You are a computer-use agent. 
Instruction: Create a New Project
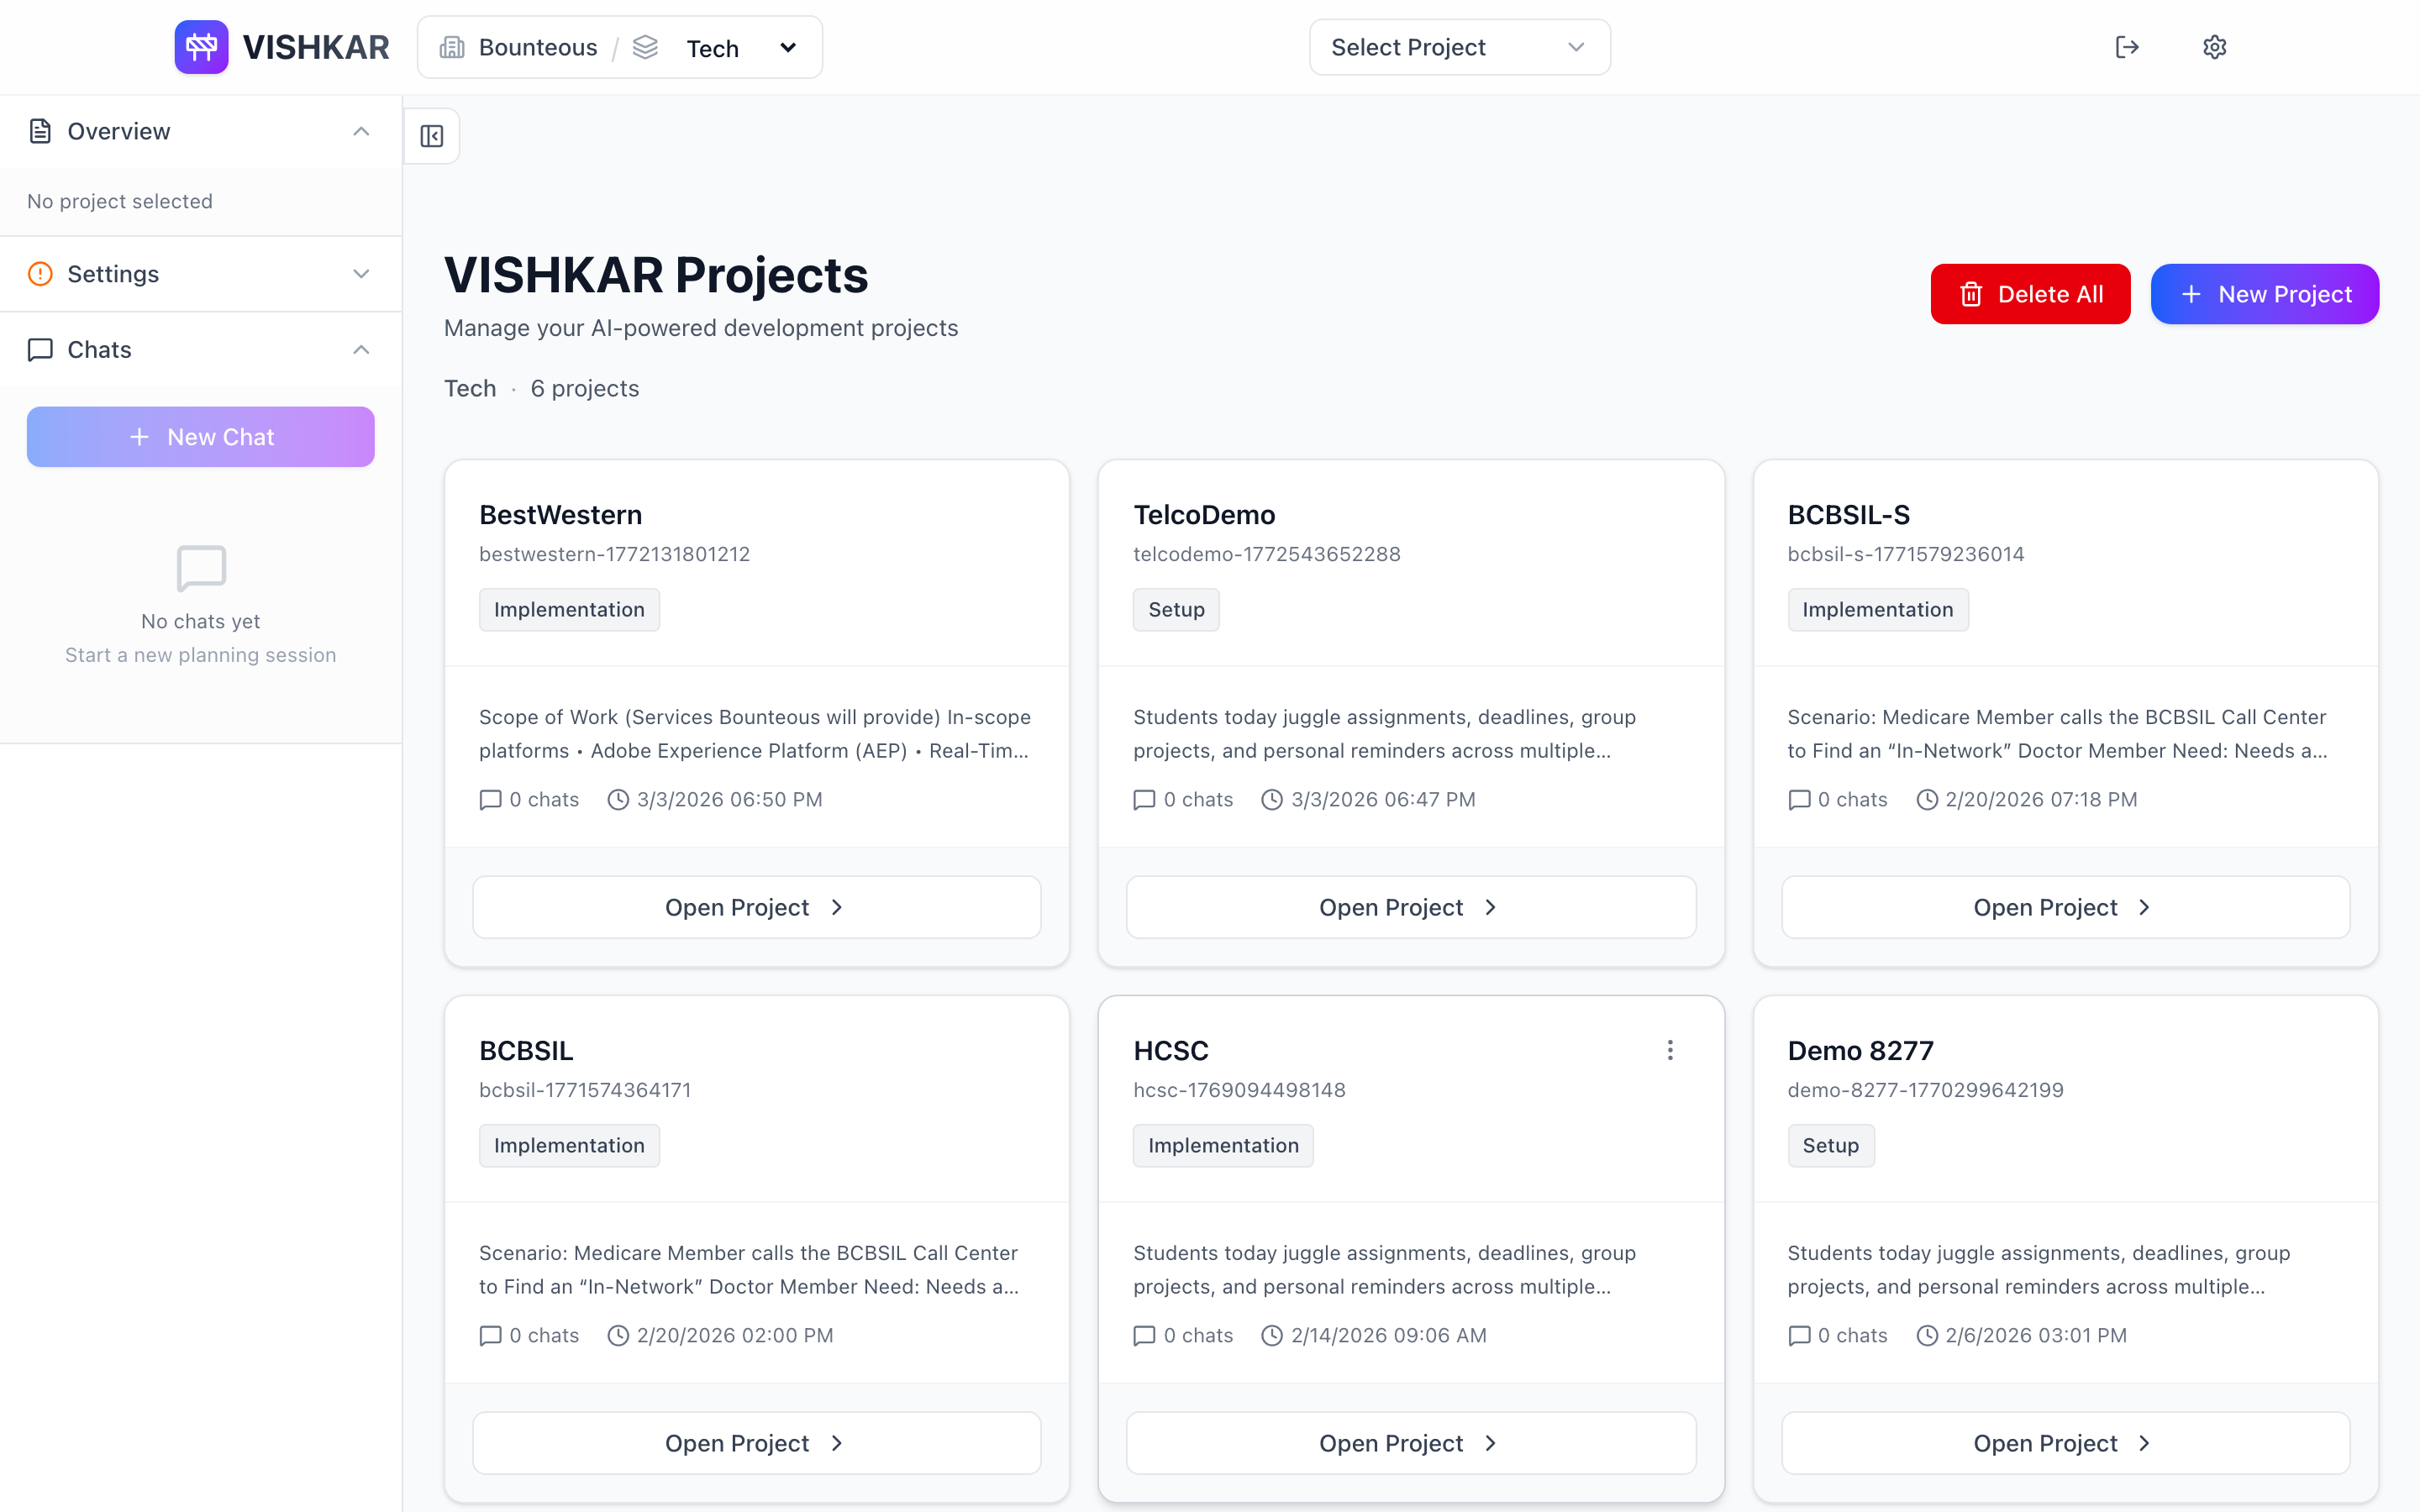click(2265, 293)
